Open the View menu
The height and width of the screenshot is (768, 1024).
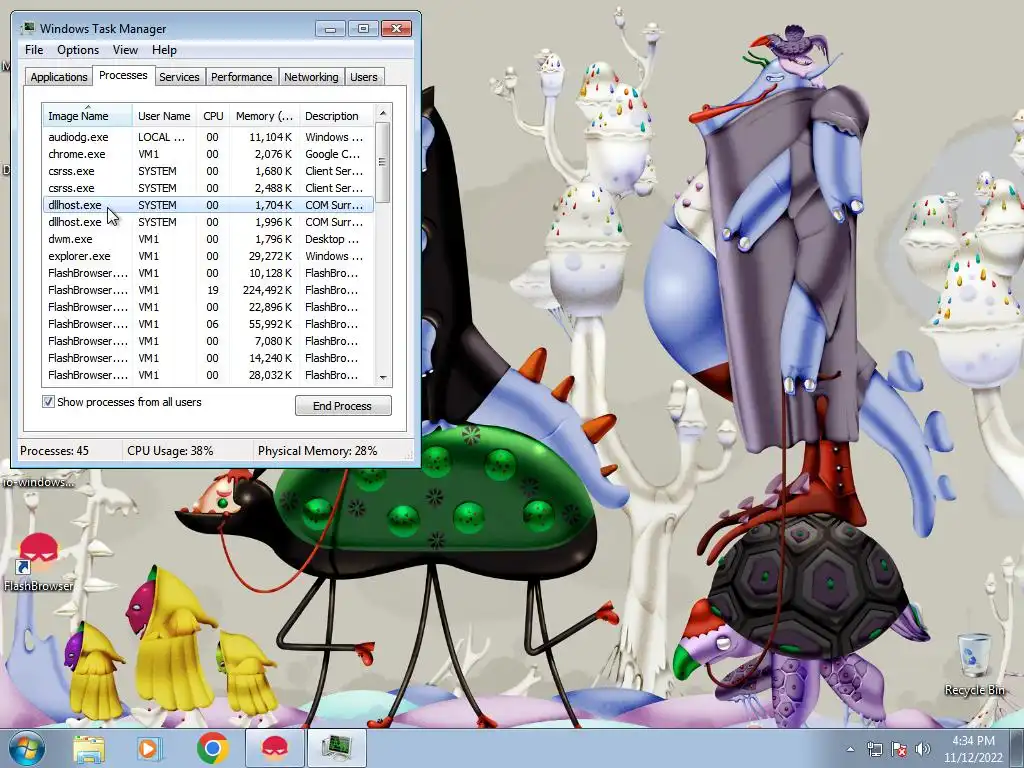[125, 50]
